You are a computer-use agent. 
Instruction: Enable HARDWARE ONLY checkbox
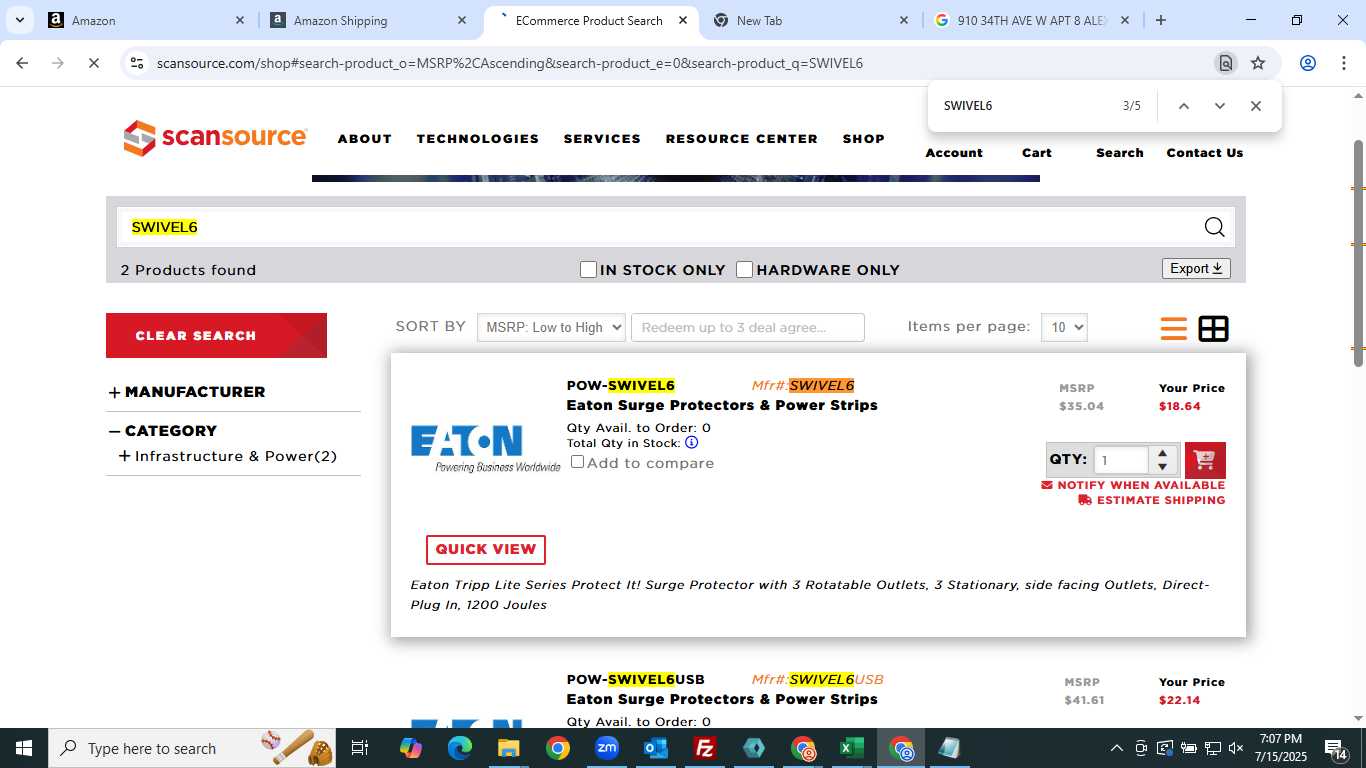click(x=744, y=269)
